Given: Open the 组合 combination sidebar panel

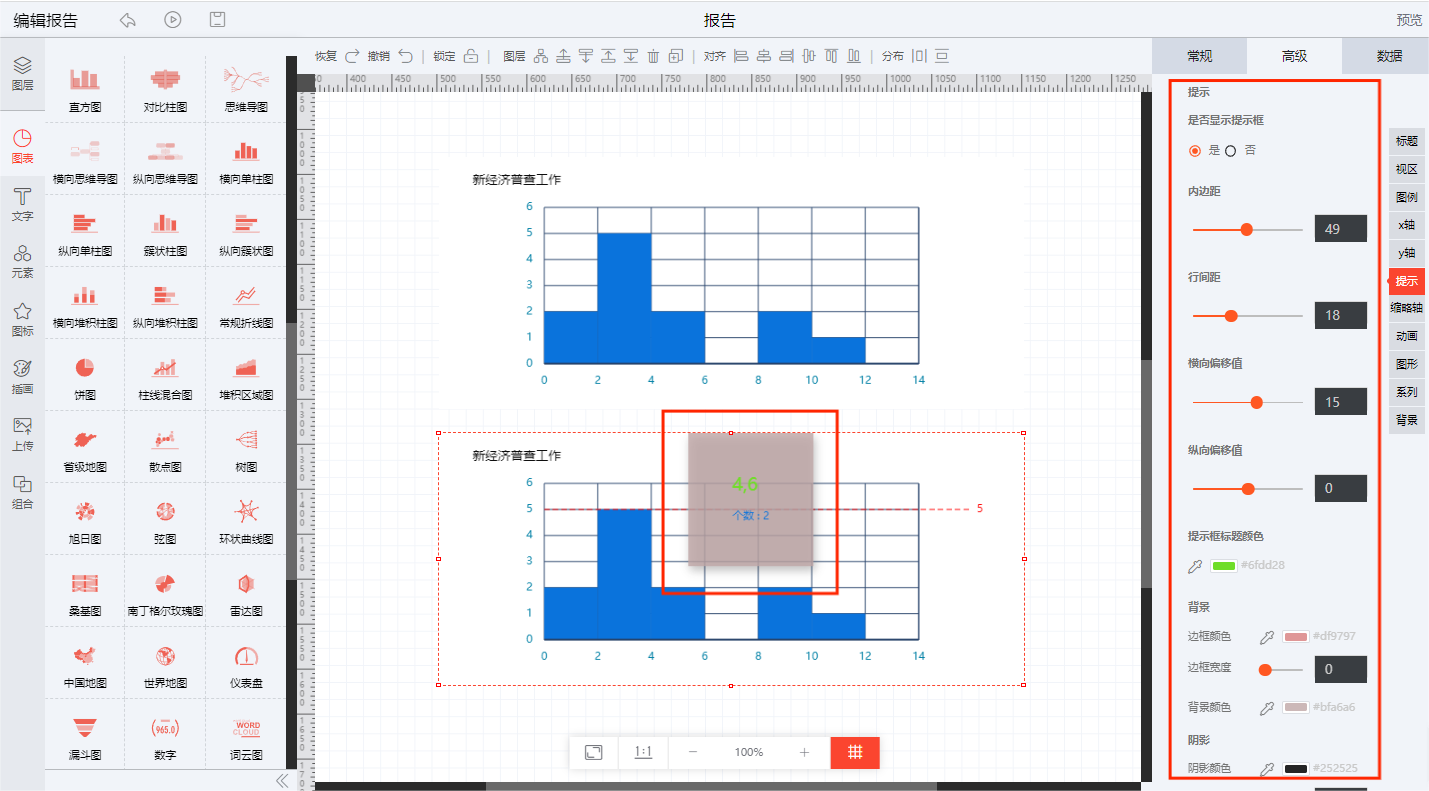Looking at the screenshot, I should point(22,493).
